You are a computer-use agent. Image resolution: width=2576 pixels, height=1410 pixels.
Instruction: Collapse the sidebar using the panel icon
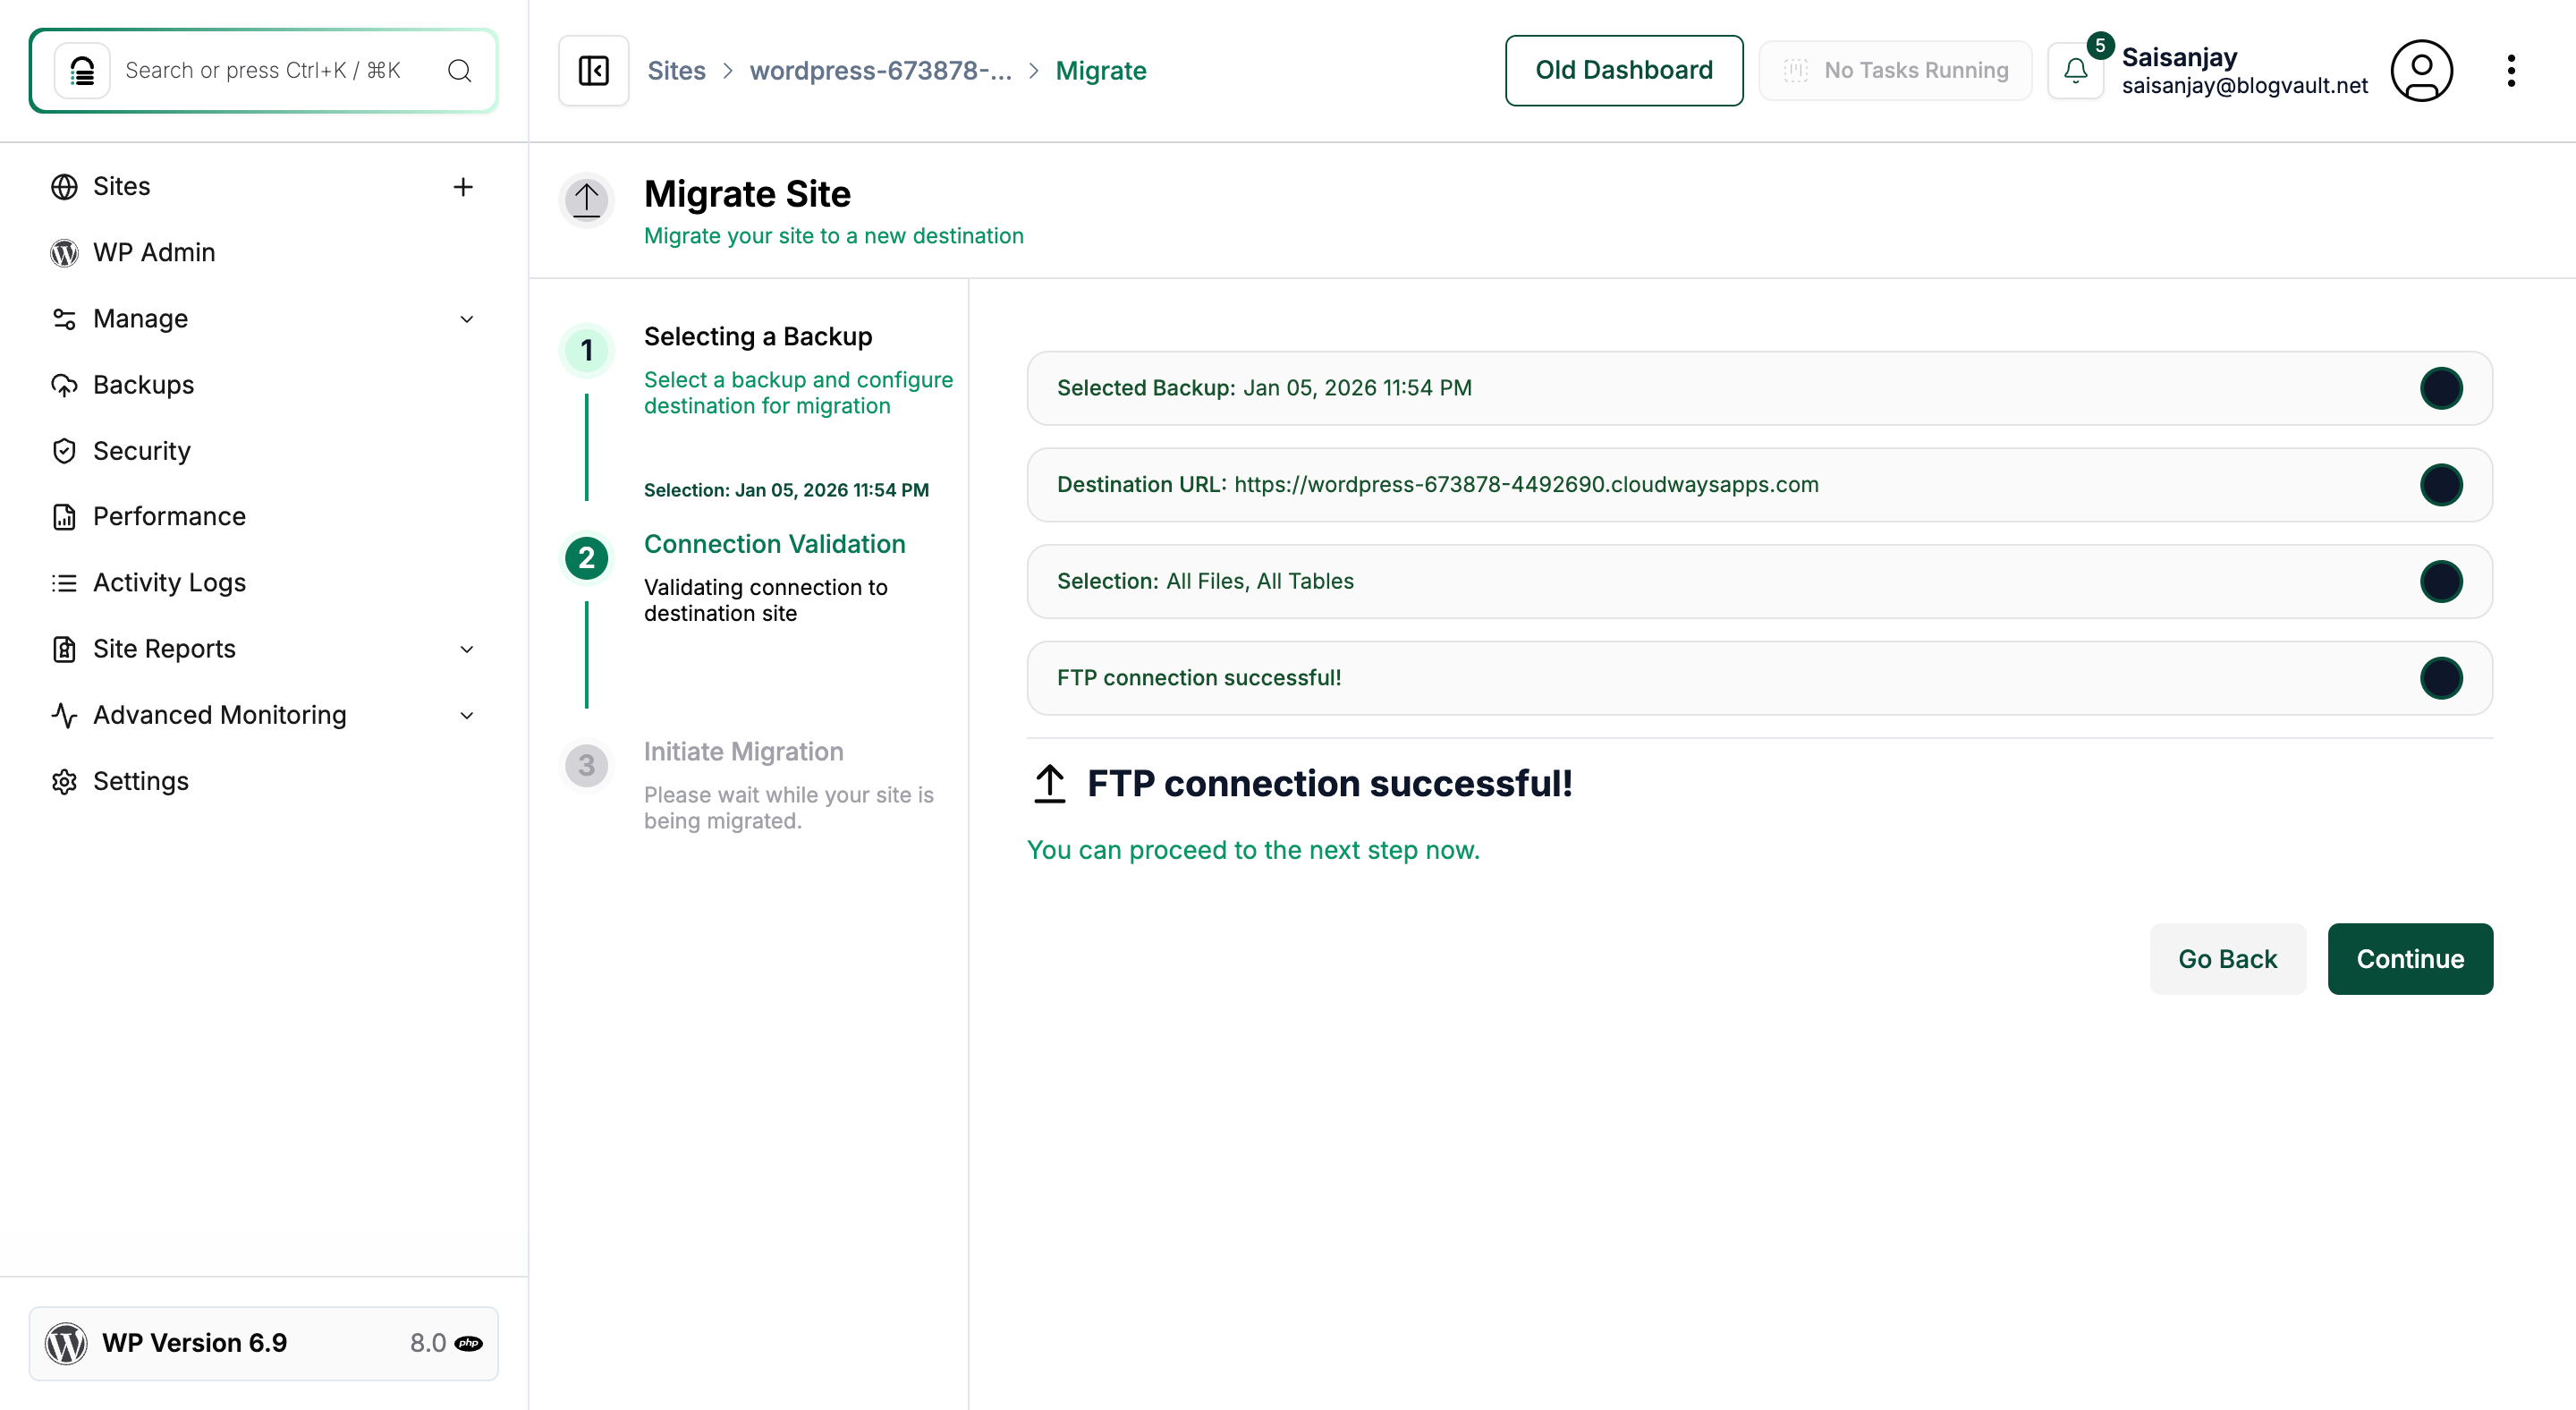(592, 70)
